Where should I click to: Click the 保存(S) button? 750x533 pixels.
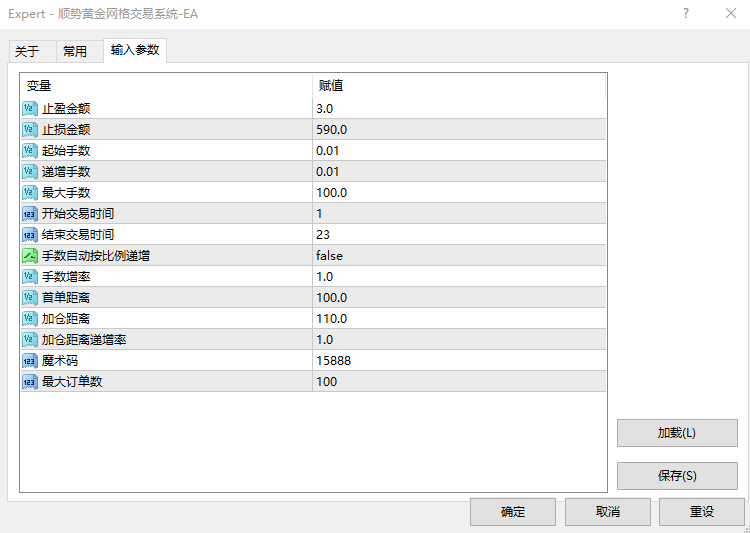click(x=677, y=475)
